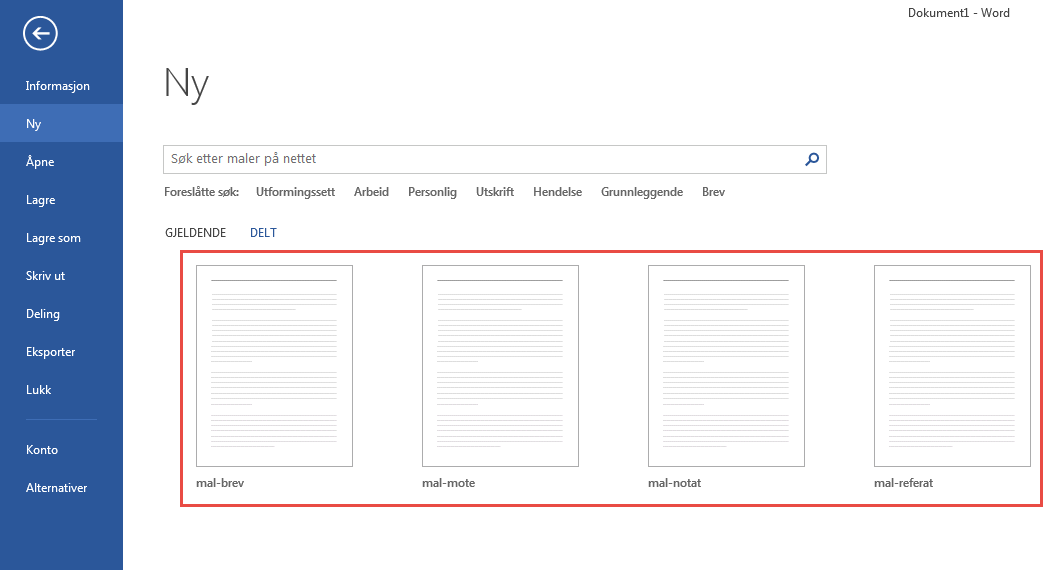Image resolution: width=1048 pixels, height=570 pixels.
Task: Open Lagre som in sidebar
Action: [61, 238]
